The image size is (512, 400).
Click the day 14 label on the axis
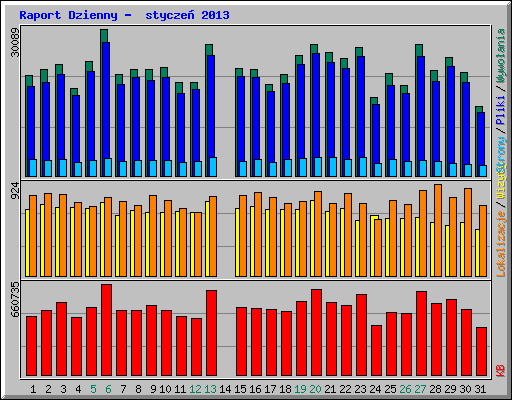click(225, 389)
